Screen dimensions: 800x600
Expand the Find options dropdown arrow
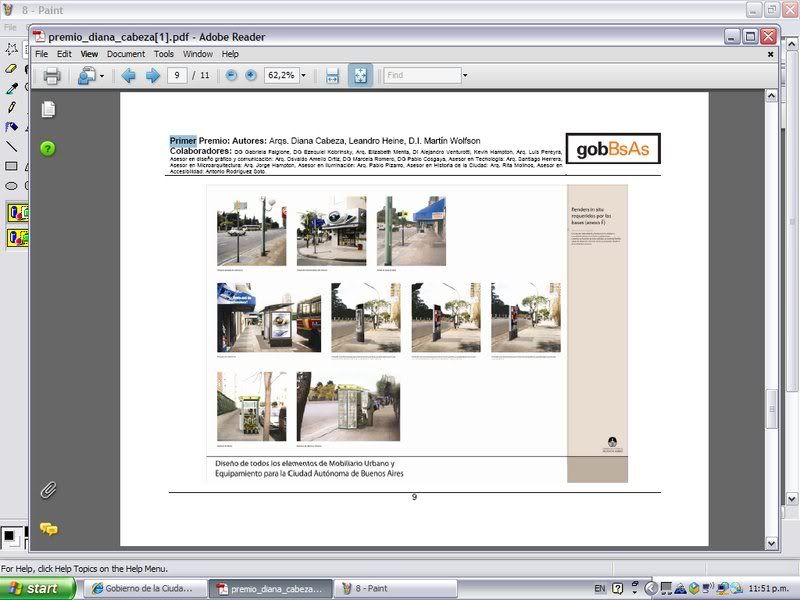(x=465, y=75)
